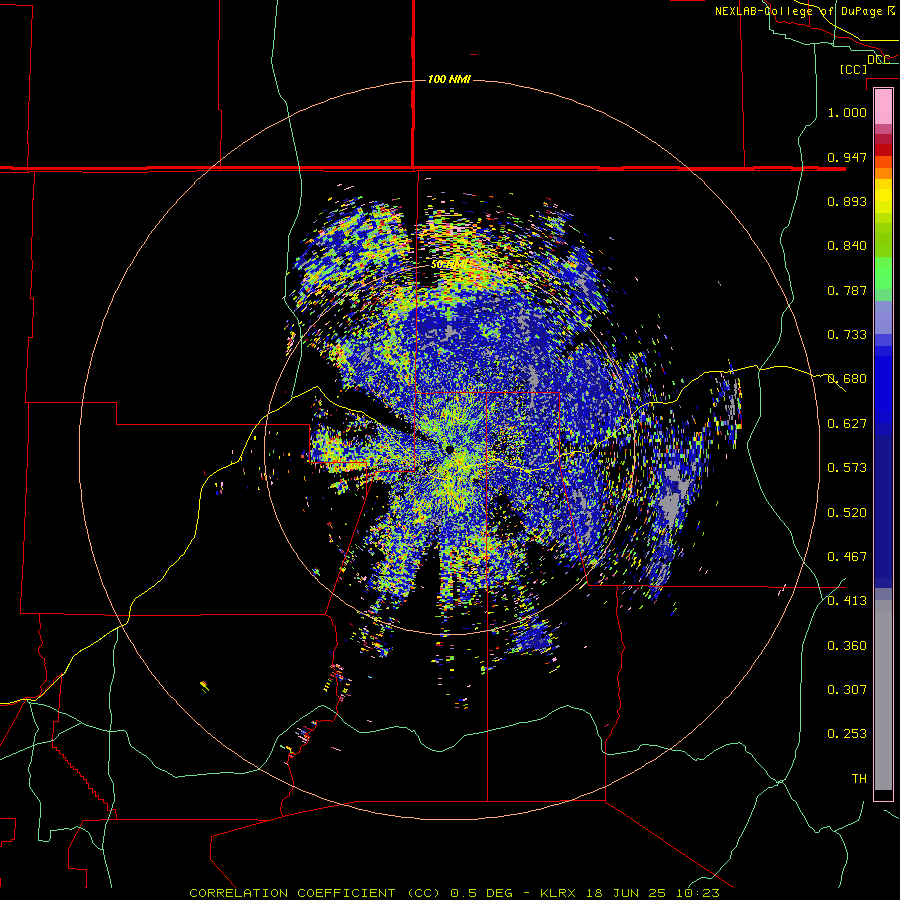
Task: Click the 100 NMI range ring label
Action: tap(449, 79)
